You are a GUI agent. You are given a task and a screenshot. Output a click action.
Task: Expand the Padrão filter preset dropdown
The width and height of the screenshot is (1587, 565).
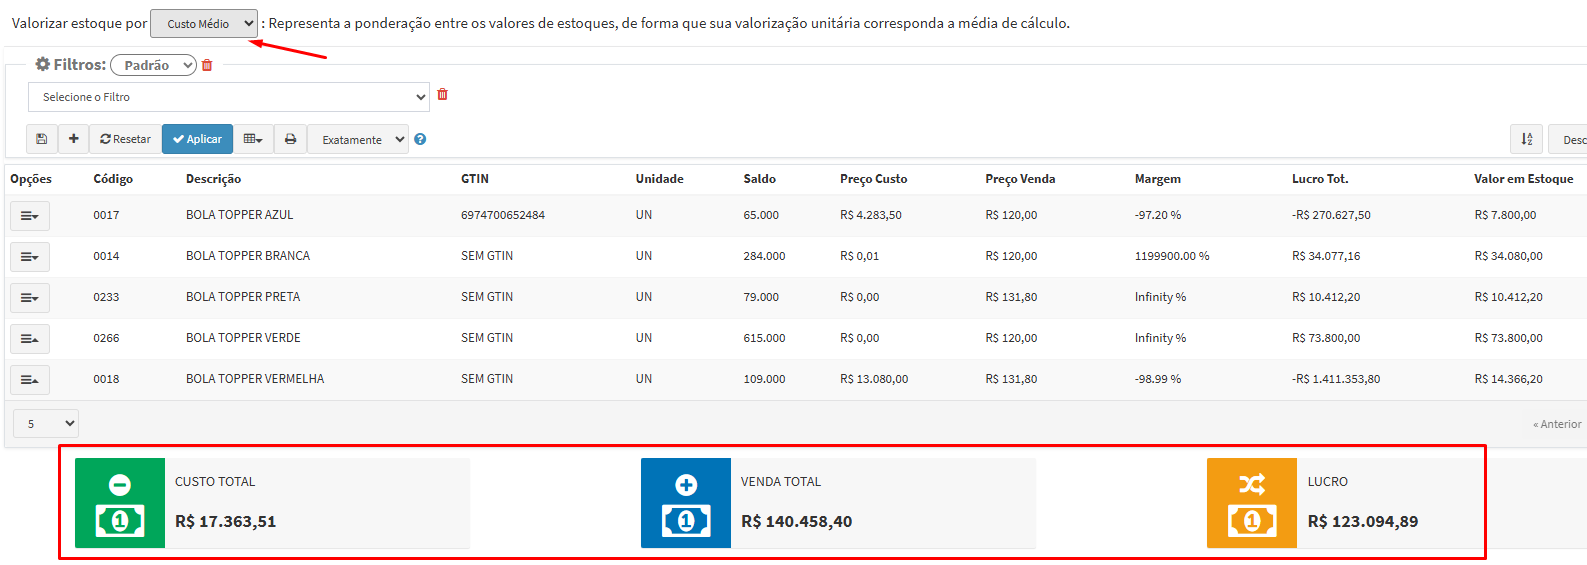tap(153, 65)
